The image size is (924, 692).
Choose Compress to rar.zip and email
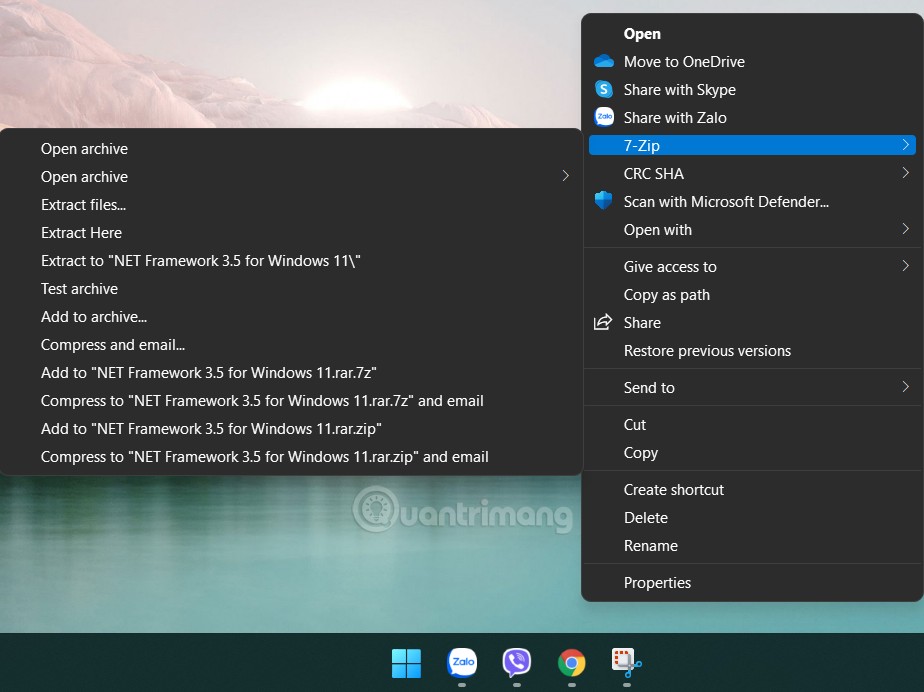(x=292, y=456)
